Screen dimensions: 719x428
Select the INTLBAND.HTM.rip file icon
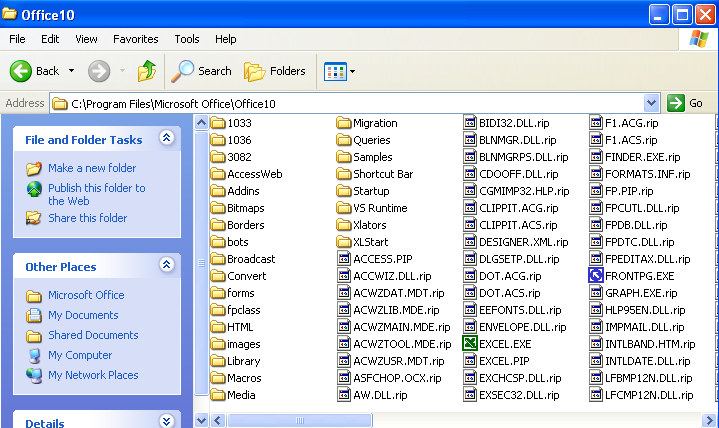[x=596, y=344]
